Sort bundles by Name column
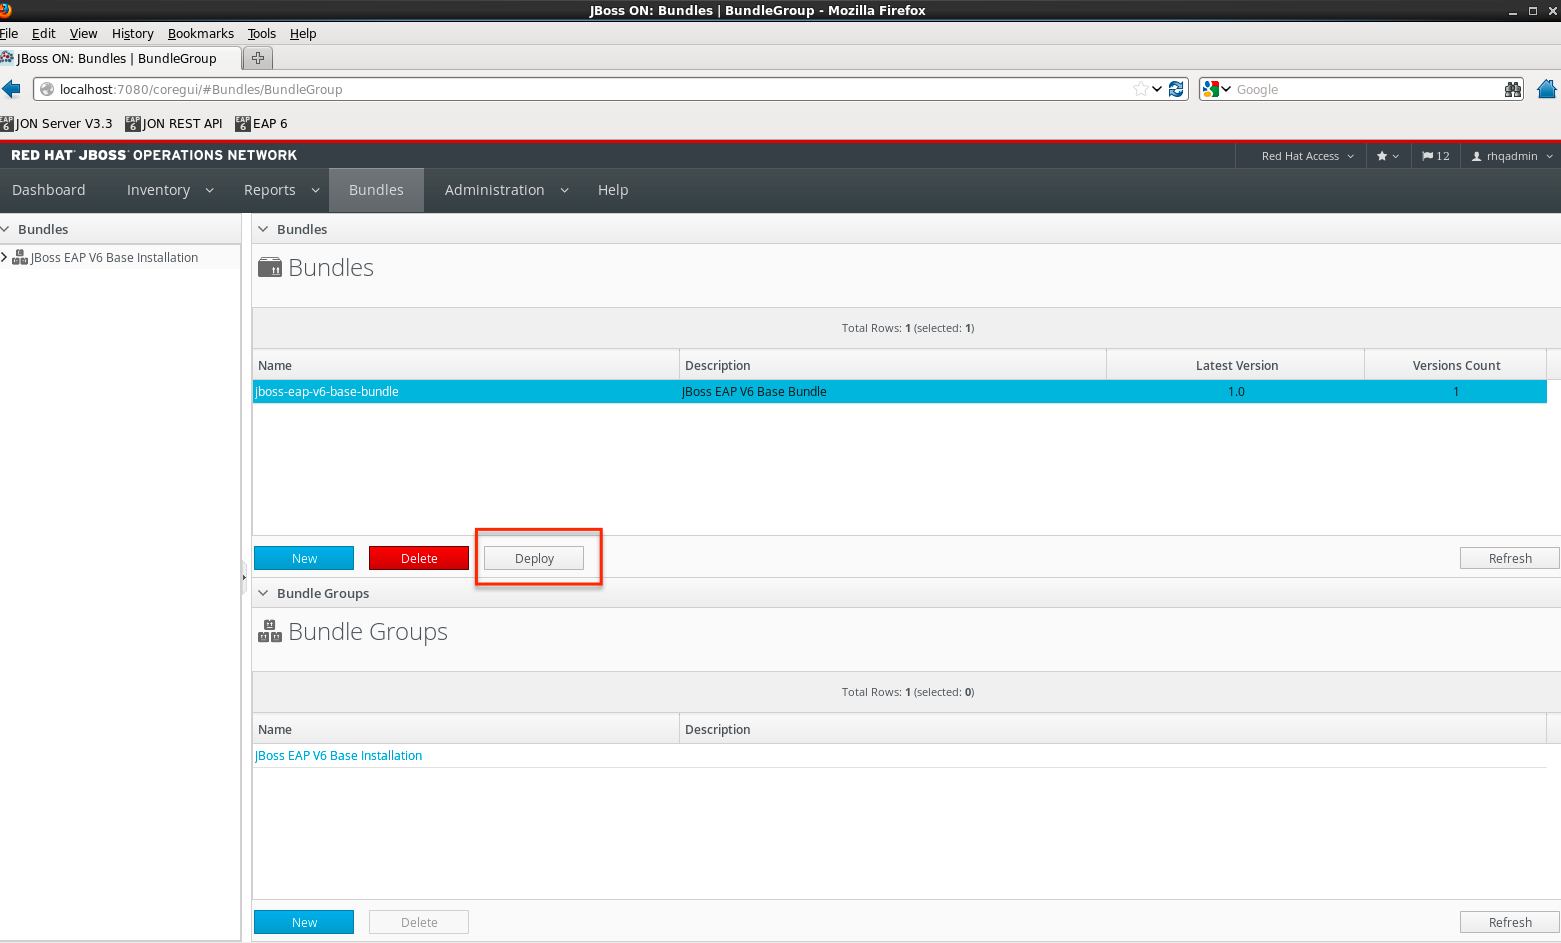This screenshot has height=943, width=1561. (x=466, y=365)
